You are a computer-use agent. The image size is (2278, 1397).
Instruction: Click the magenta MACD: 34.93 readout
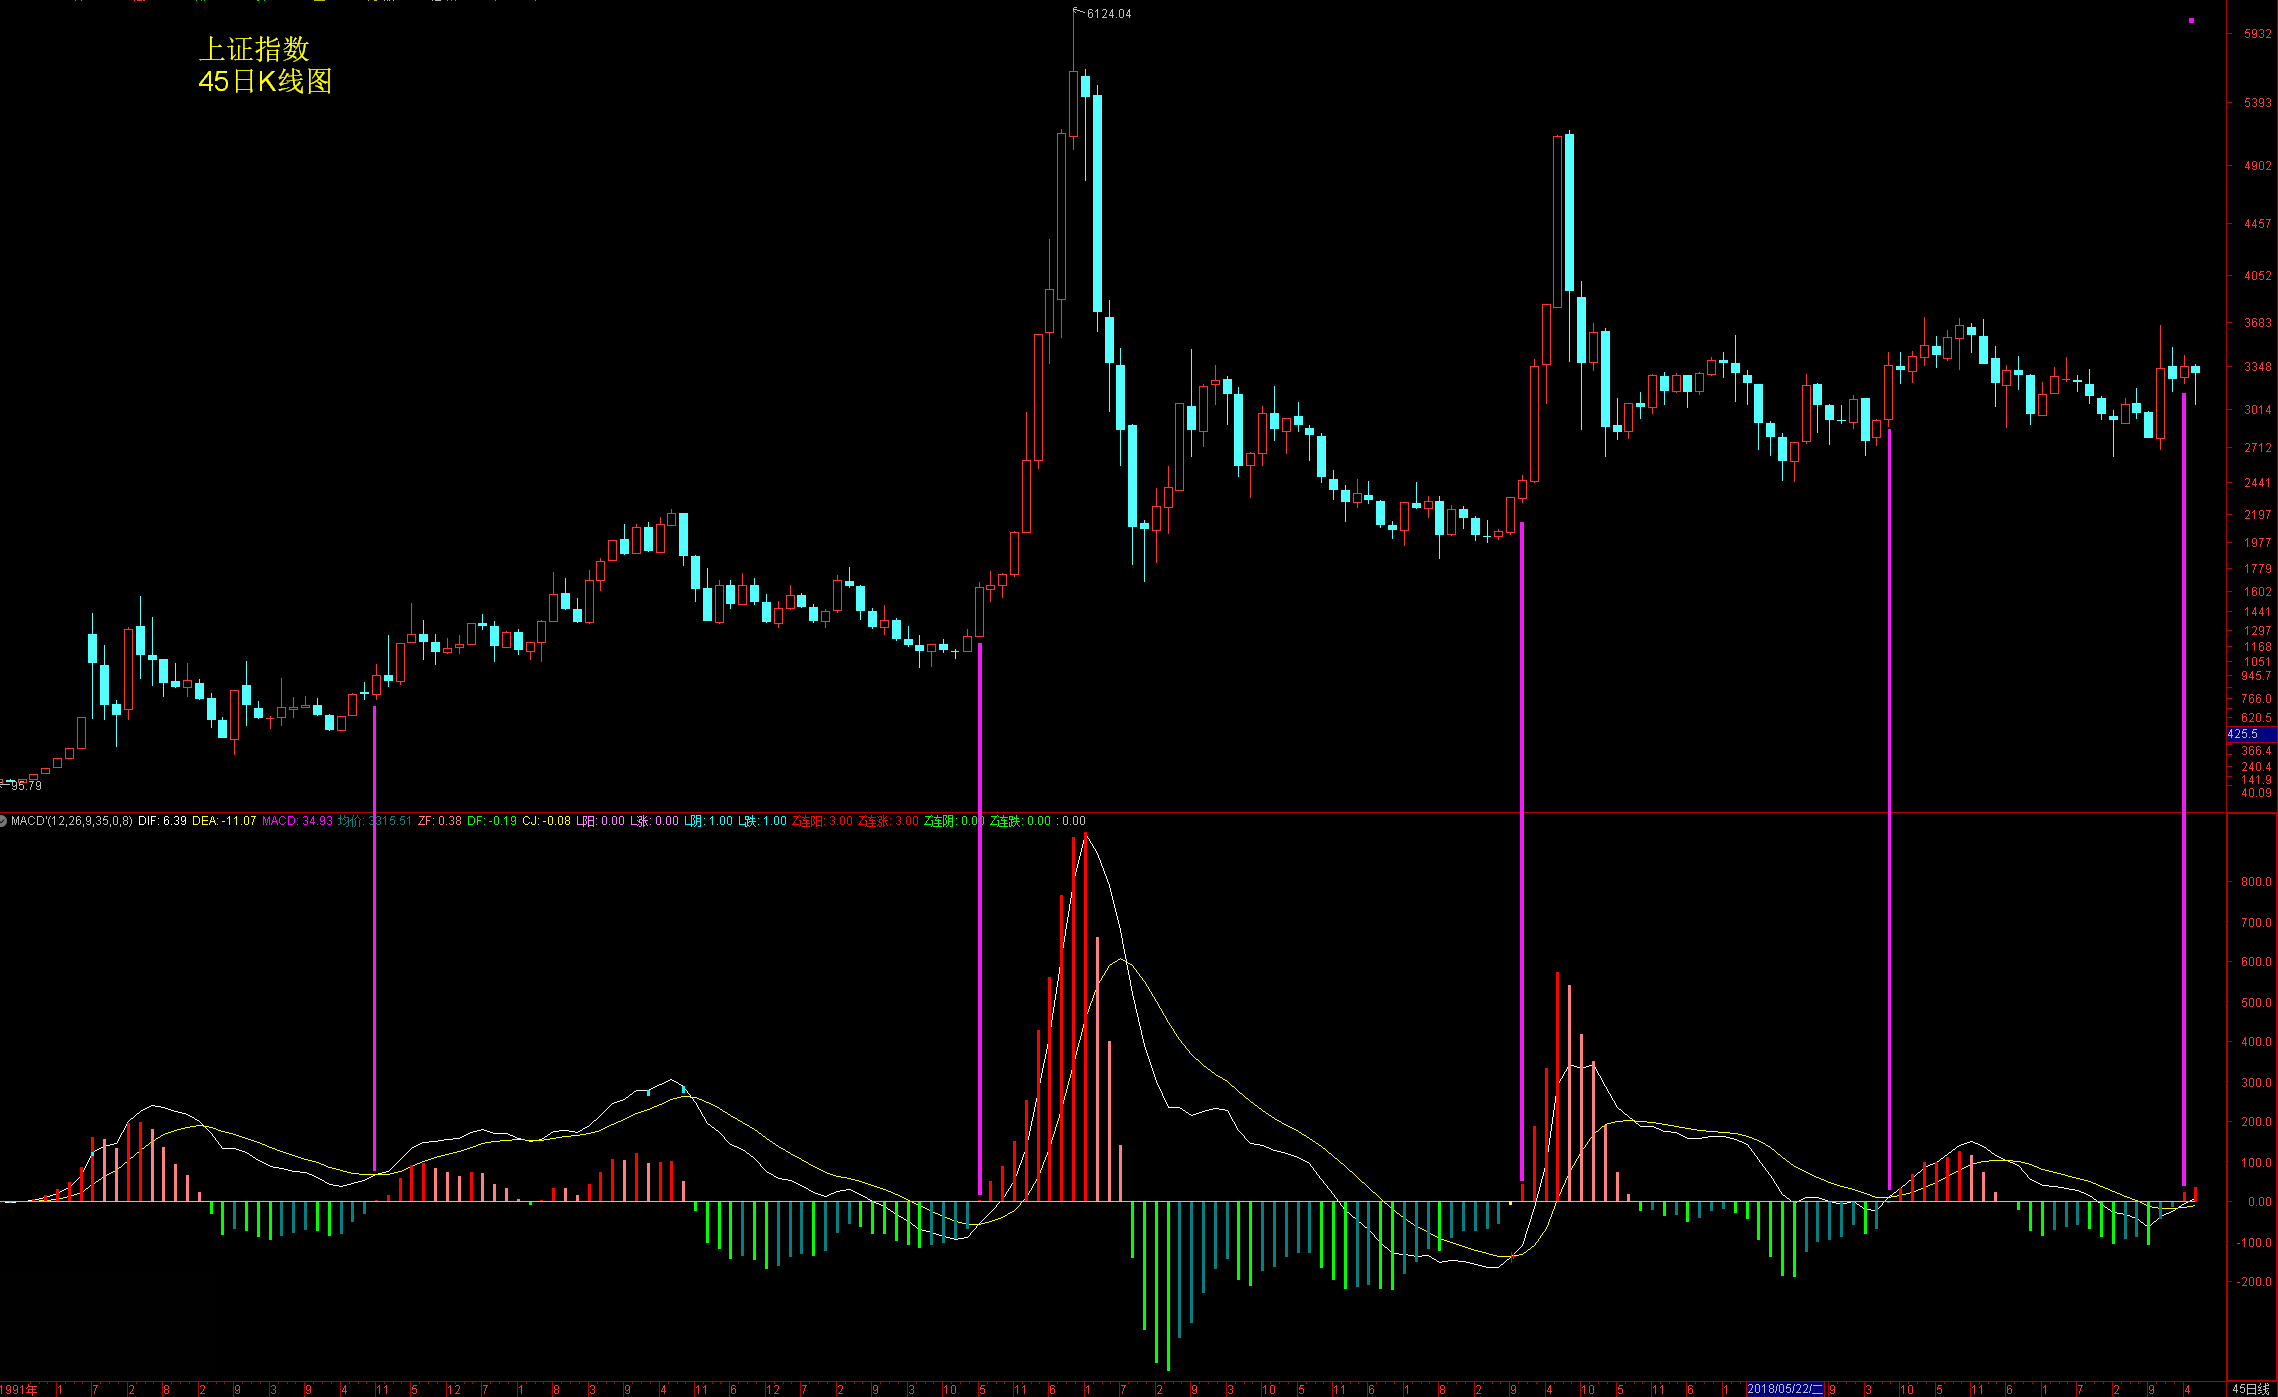point(297,821)
